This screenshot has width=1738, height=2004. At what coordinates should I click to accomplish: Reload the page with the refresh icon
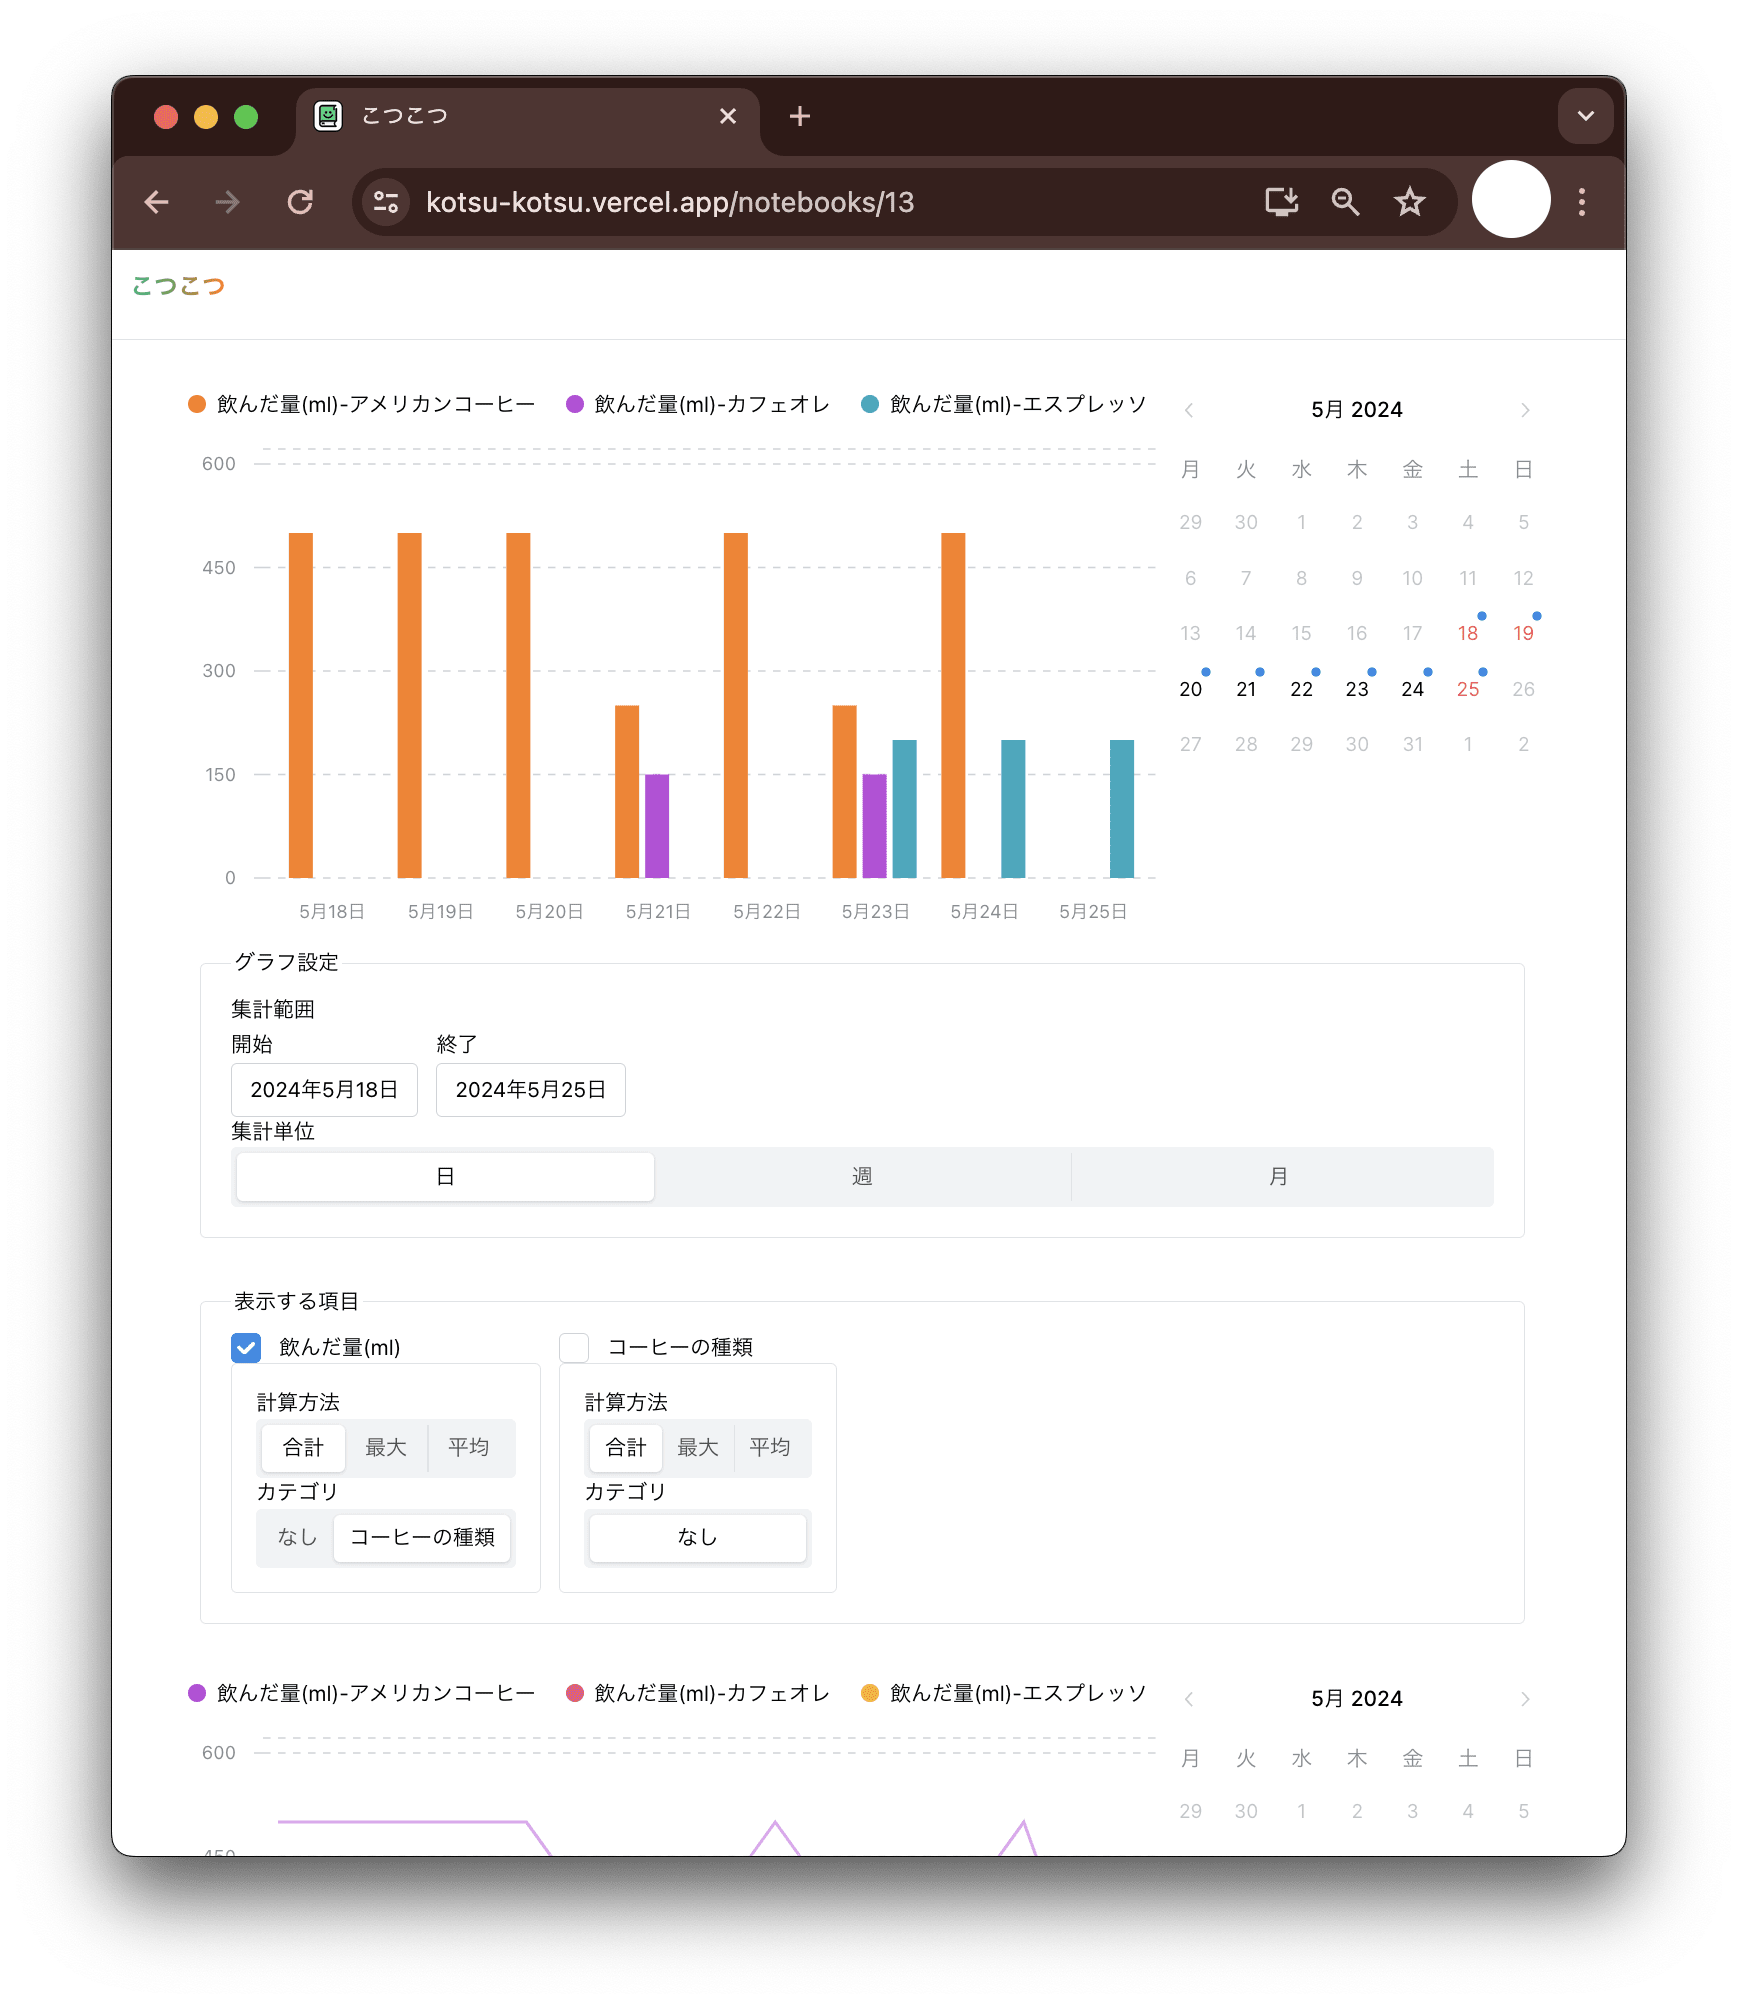coord(300,202)
